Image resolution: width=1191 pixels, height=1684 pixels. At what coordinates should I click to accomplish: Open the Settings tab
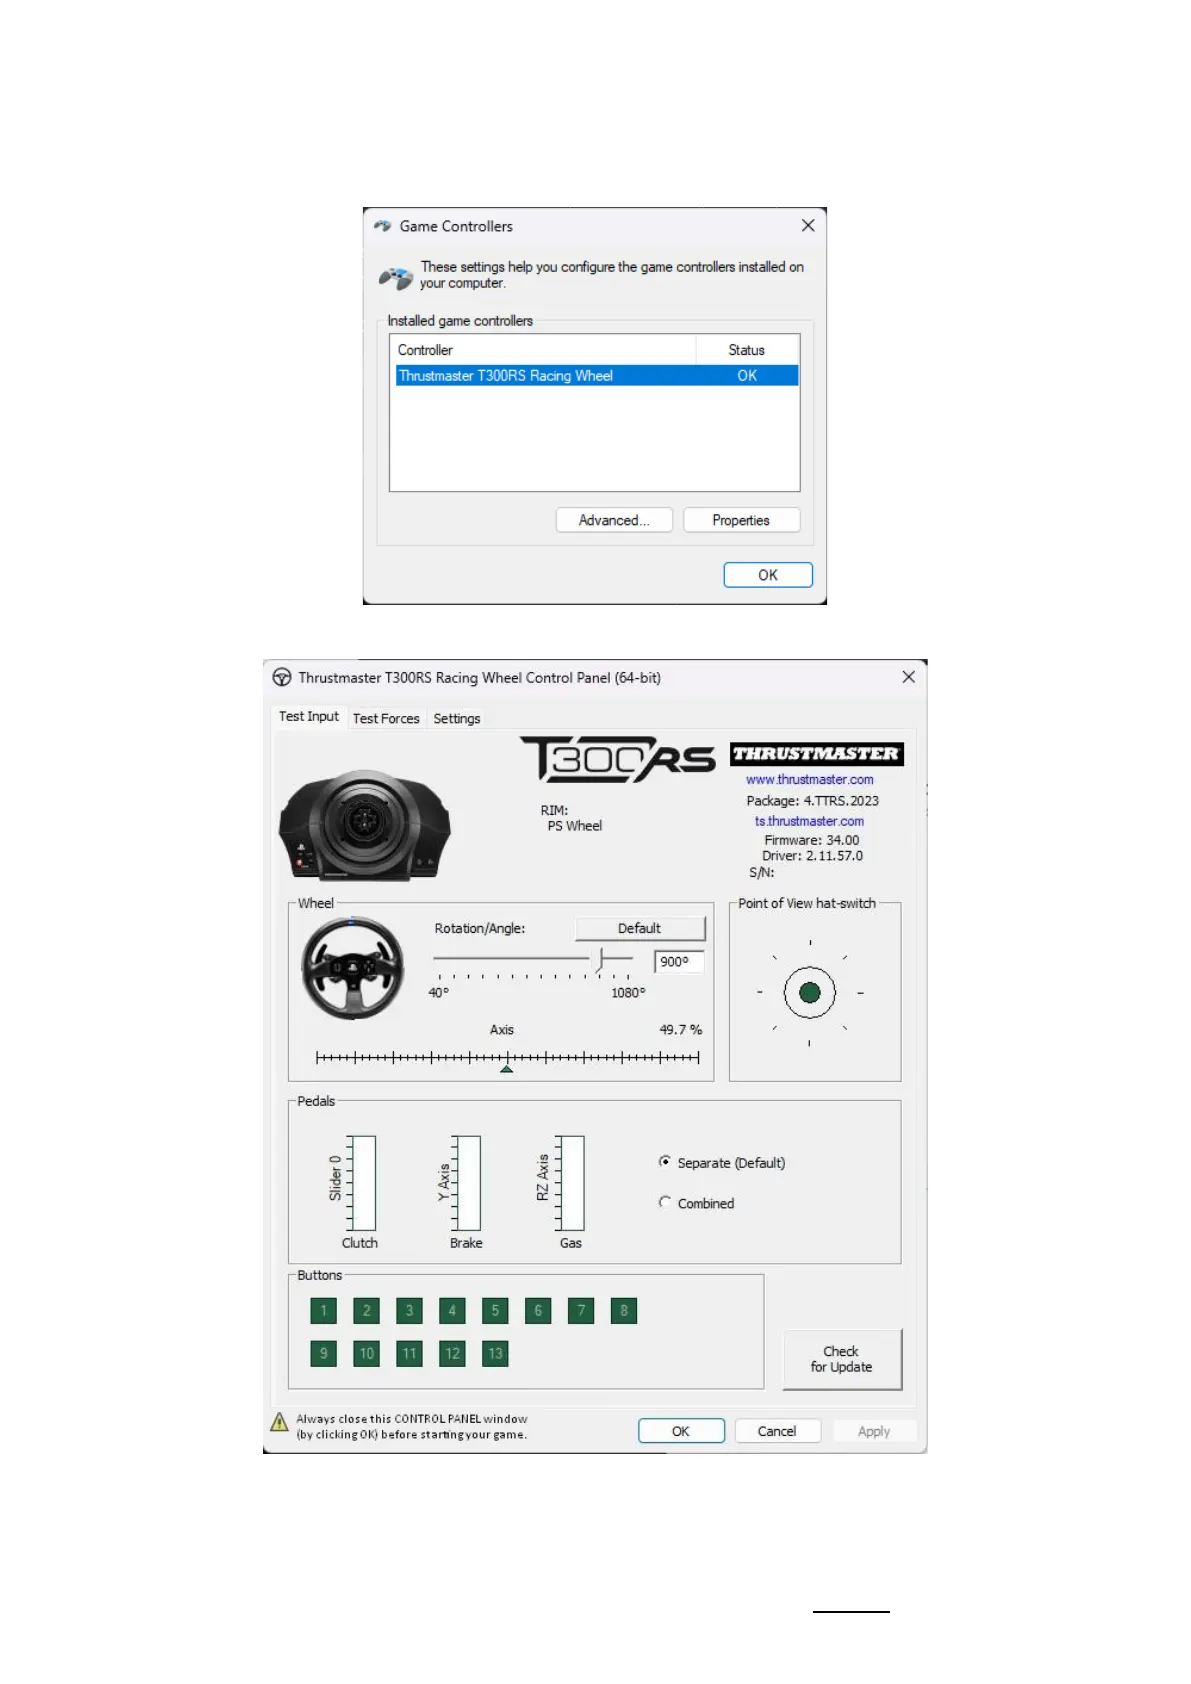click(457, 718)
